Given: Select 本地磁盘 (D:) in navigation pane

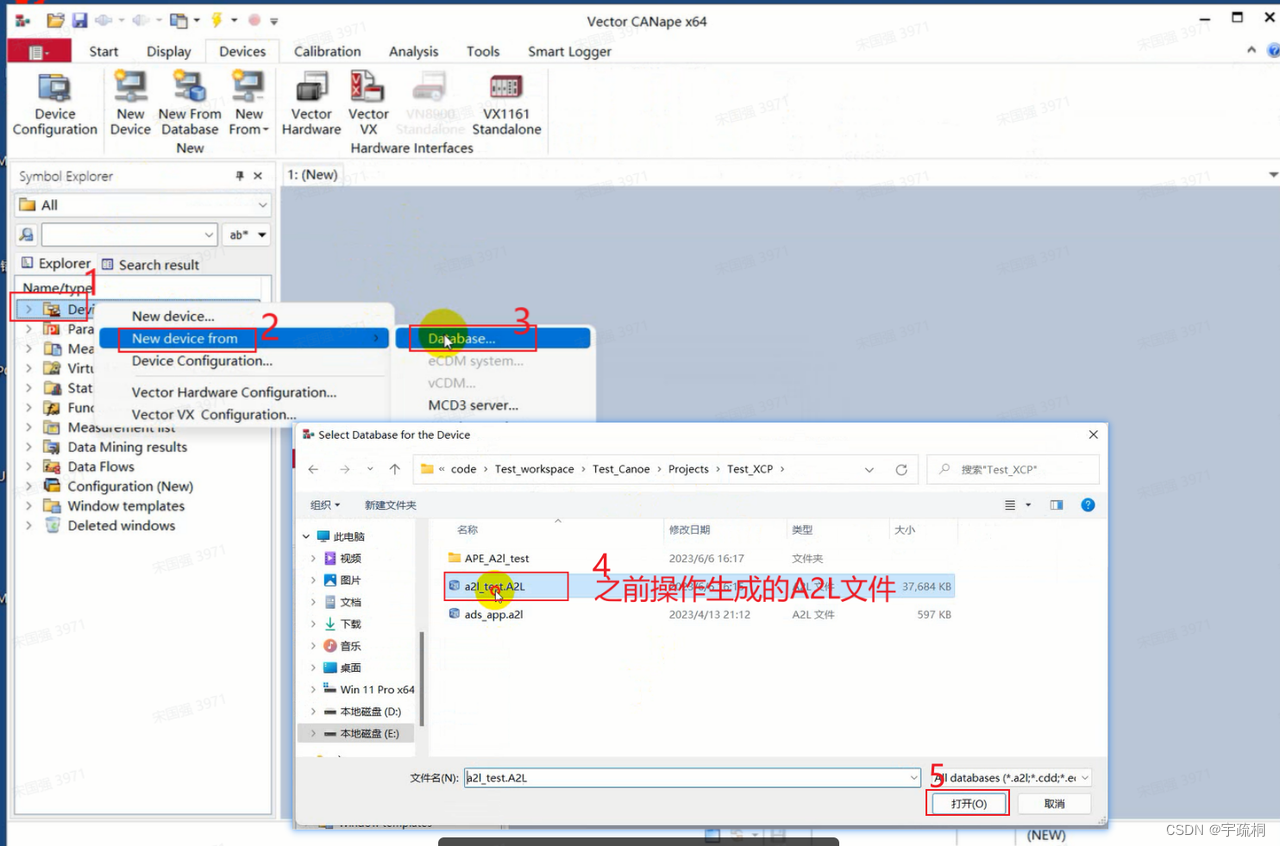Looking at the screenshot, I should 370,711.
